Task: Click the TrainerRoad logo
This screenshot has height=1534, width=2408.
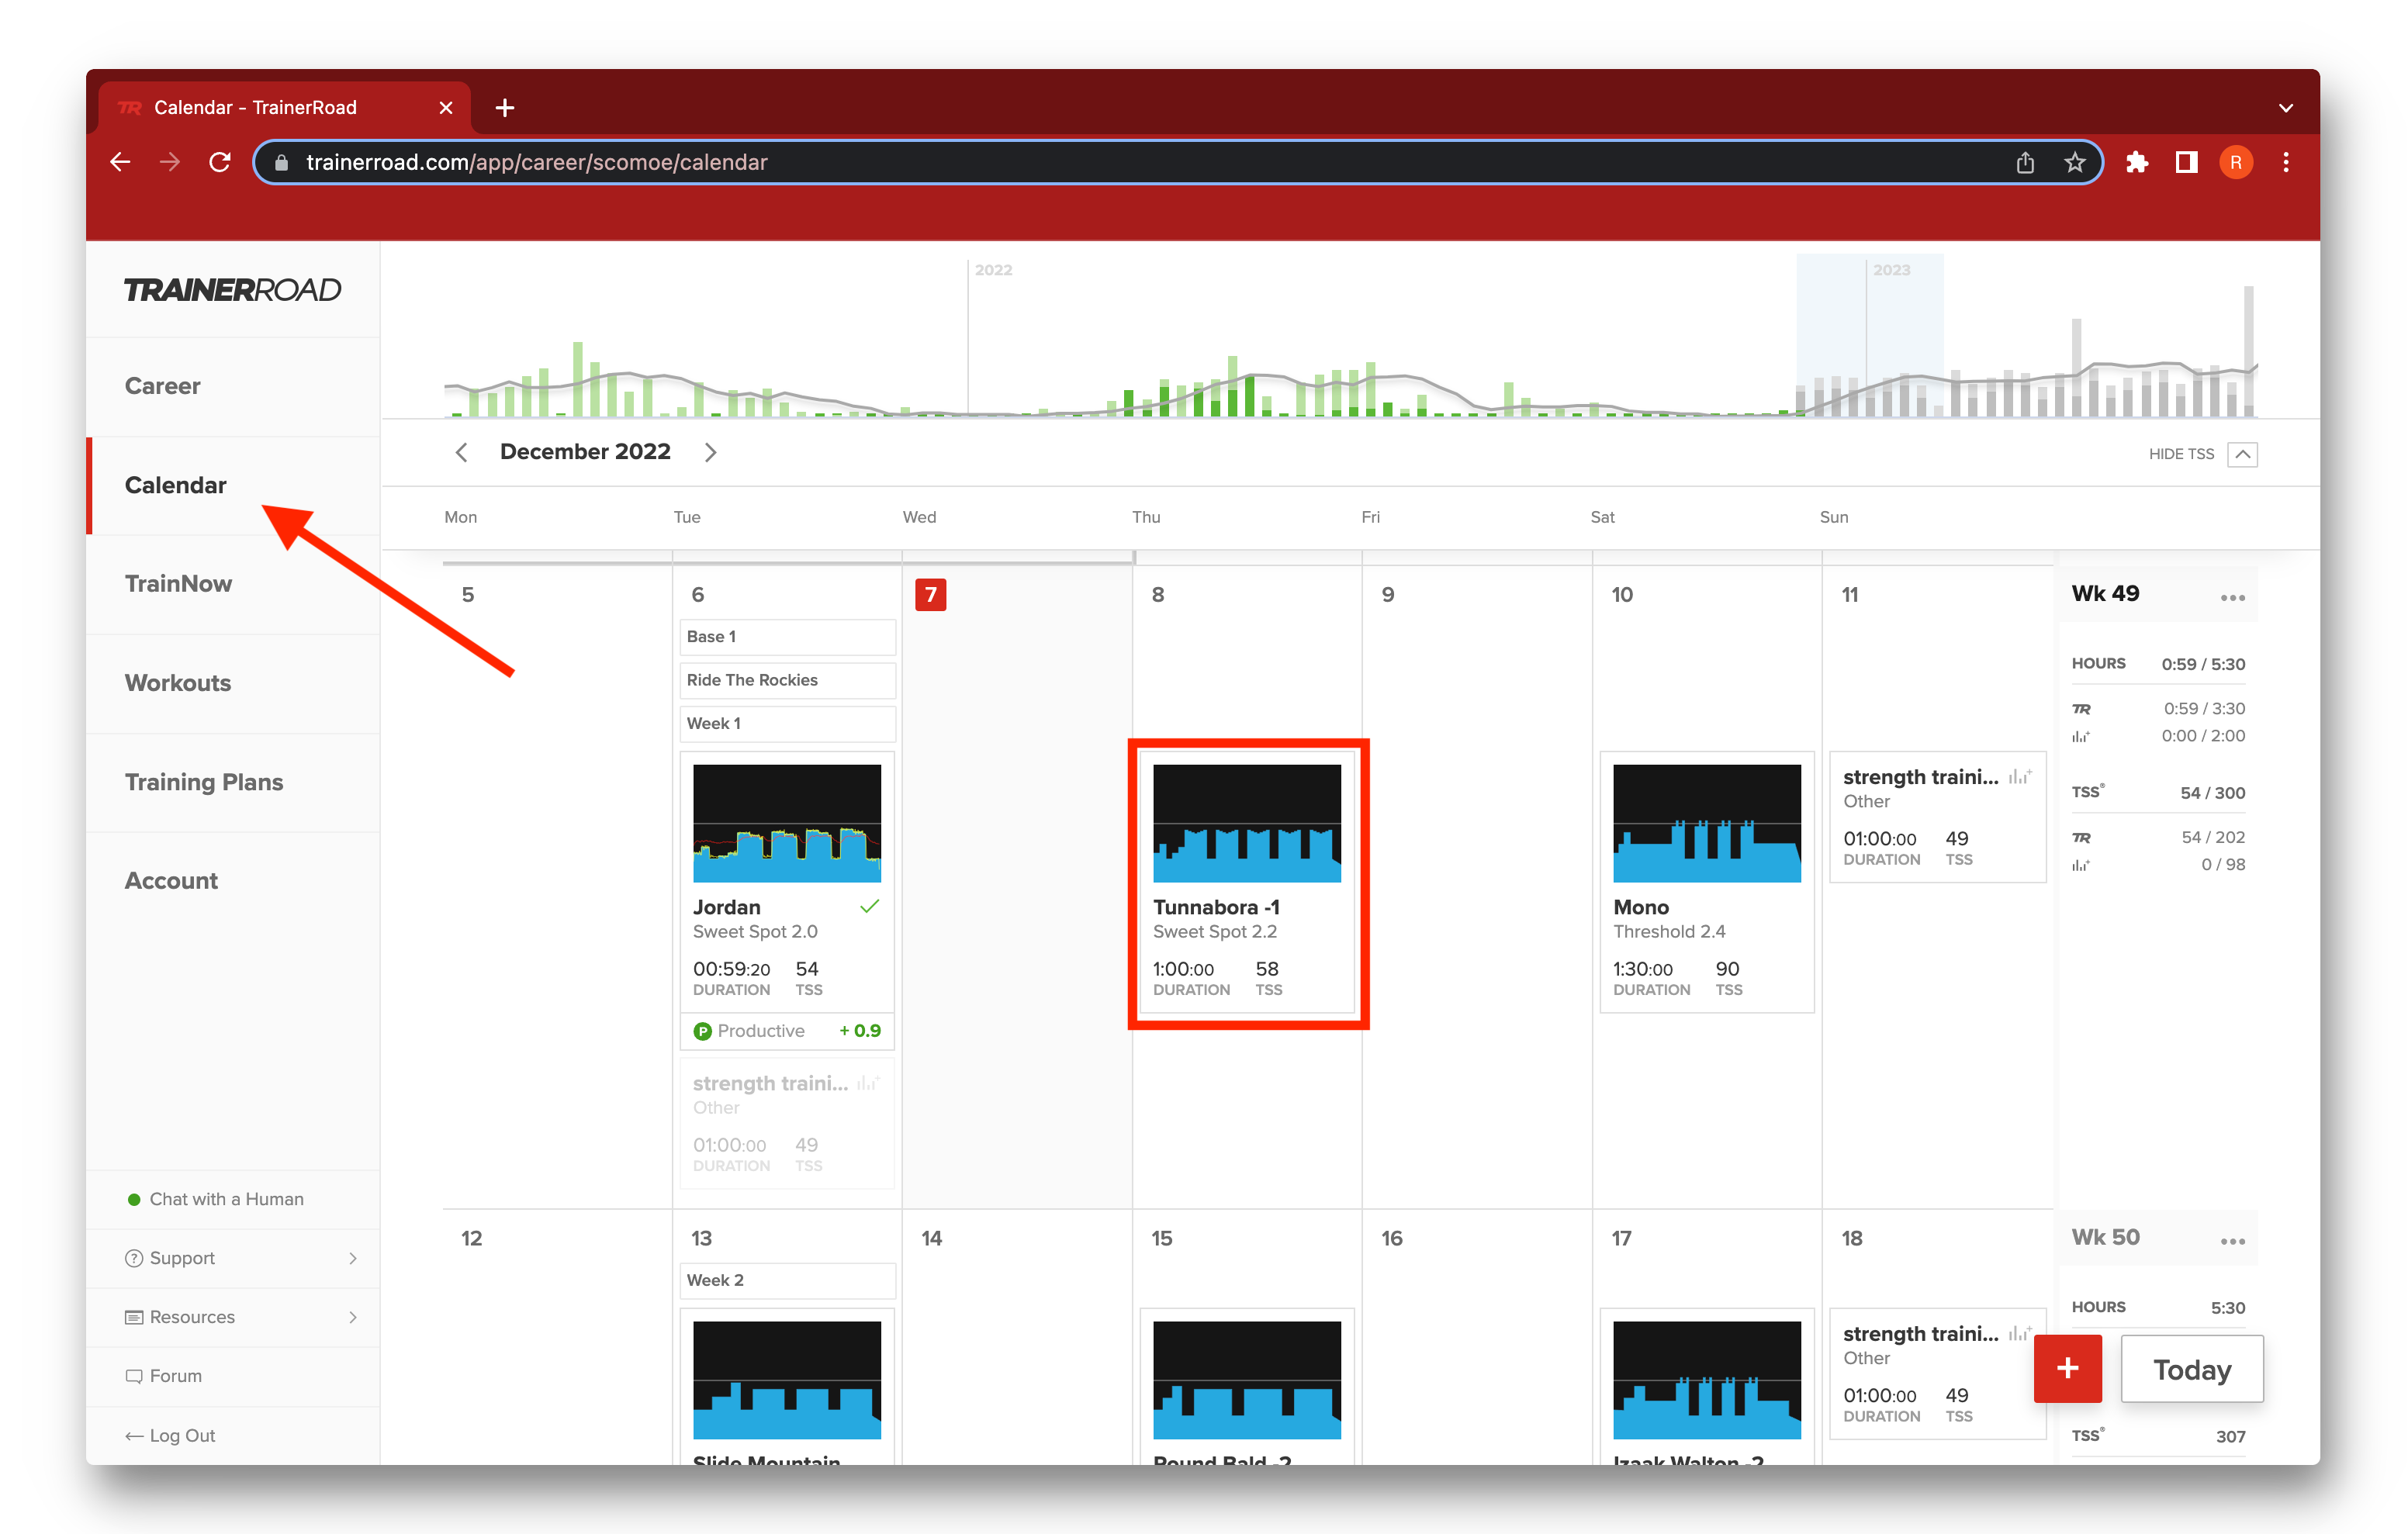Action: point(232,290)
